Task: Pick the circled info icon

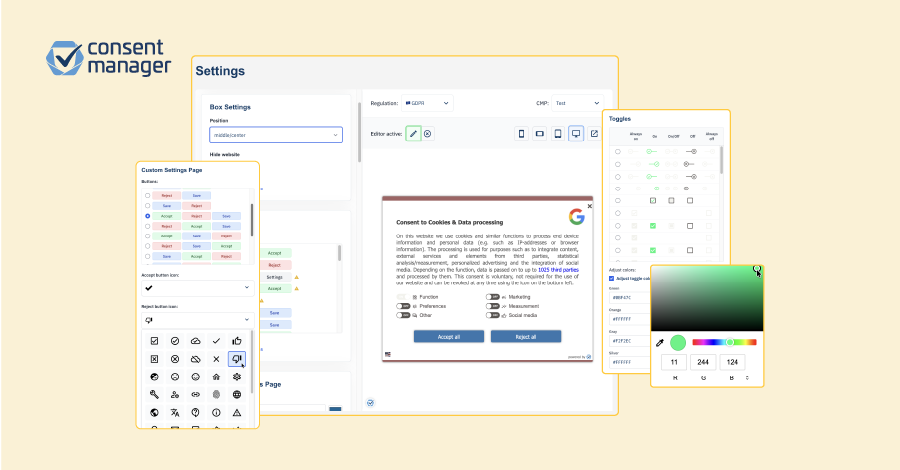Action: coord(216,413)
